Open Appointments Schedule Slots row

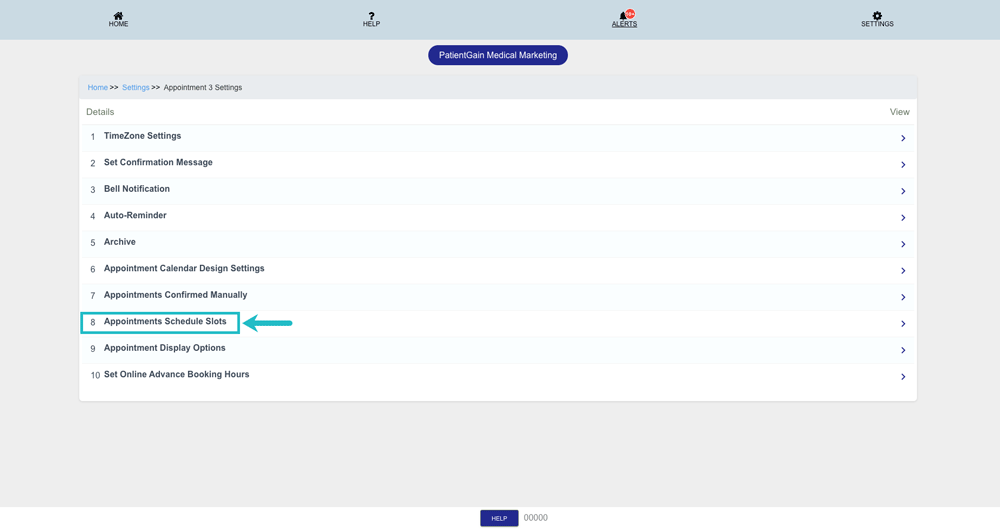[497, 324]
